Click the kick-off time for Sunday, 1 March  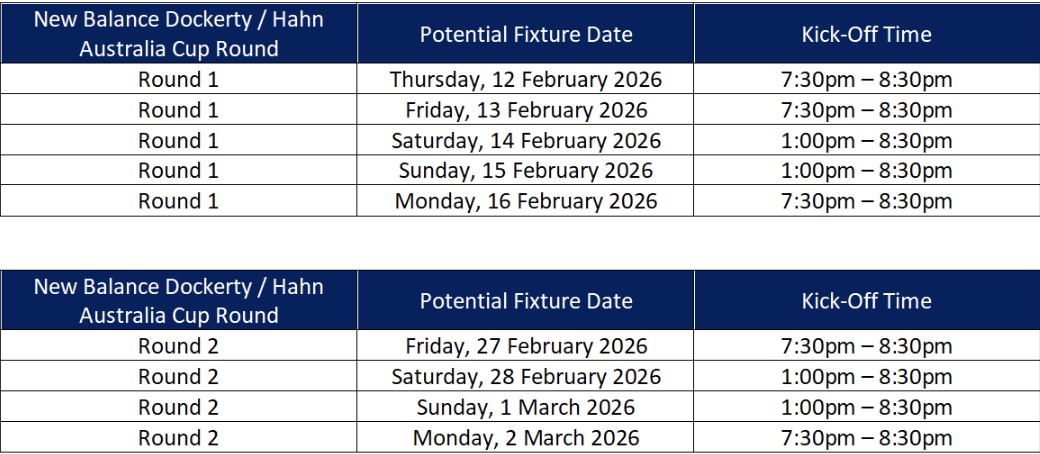point(866,407)
